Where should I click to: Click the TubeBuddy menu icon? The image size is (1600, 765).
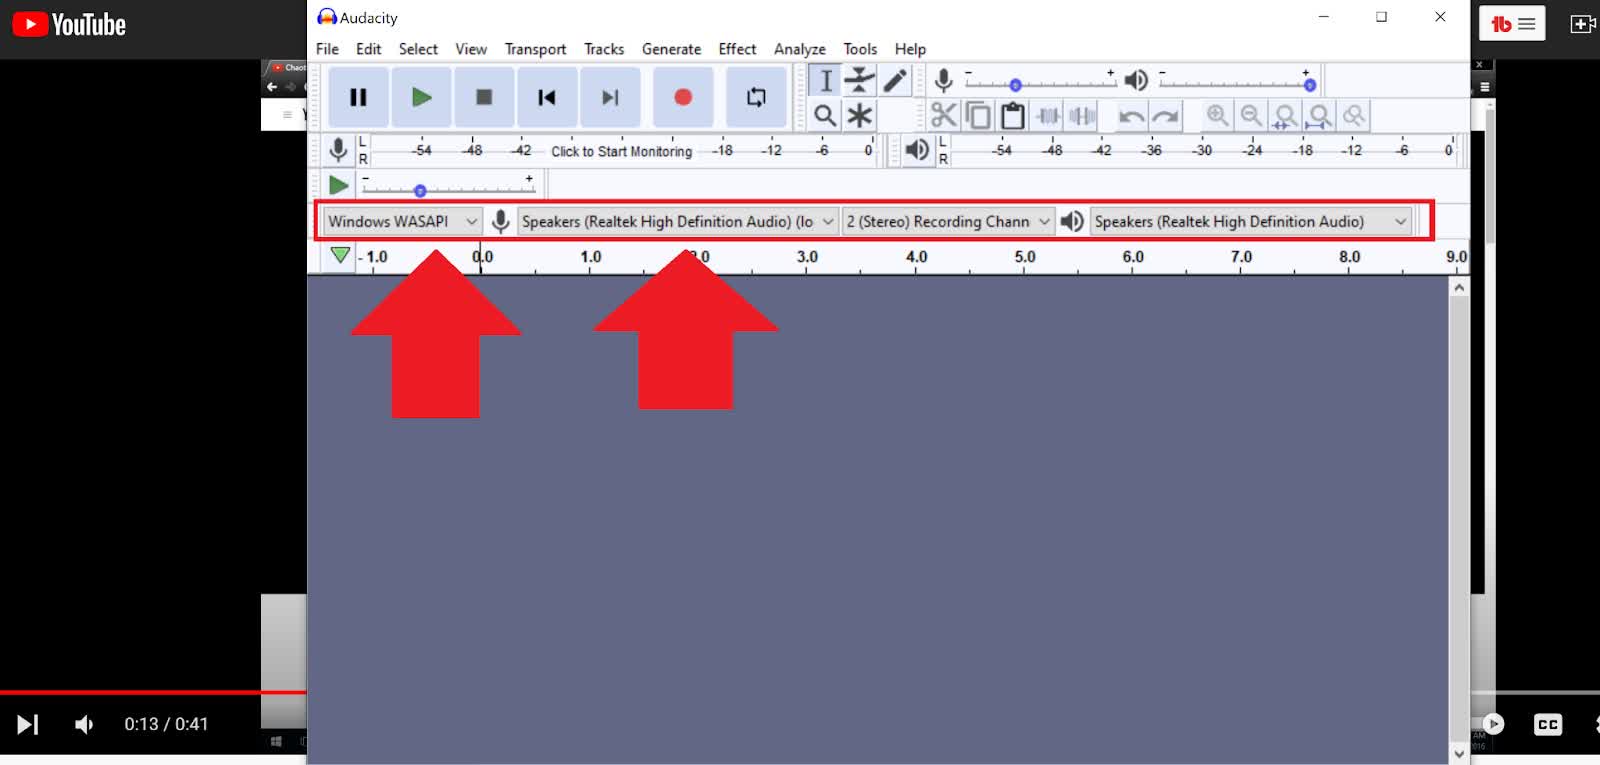1512,24
